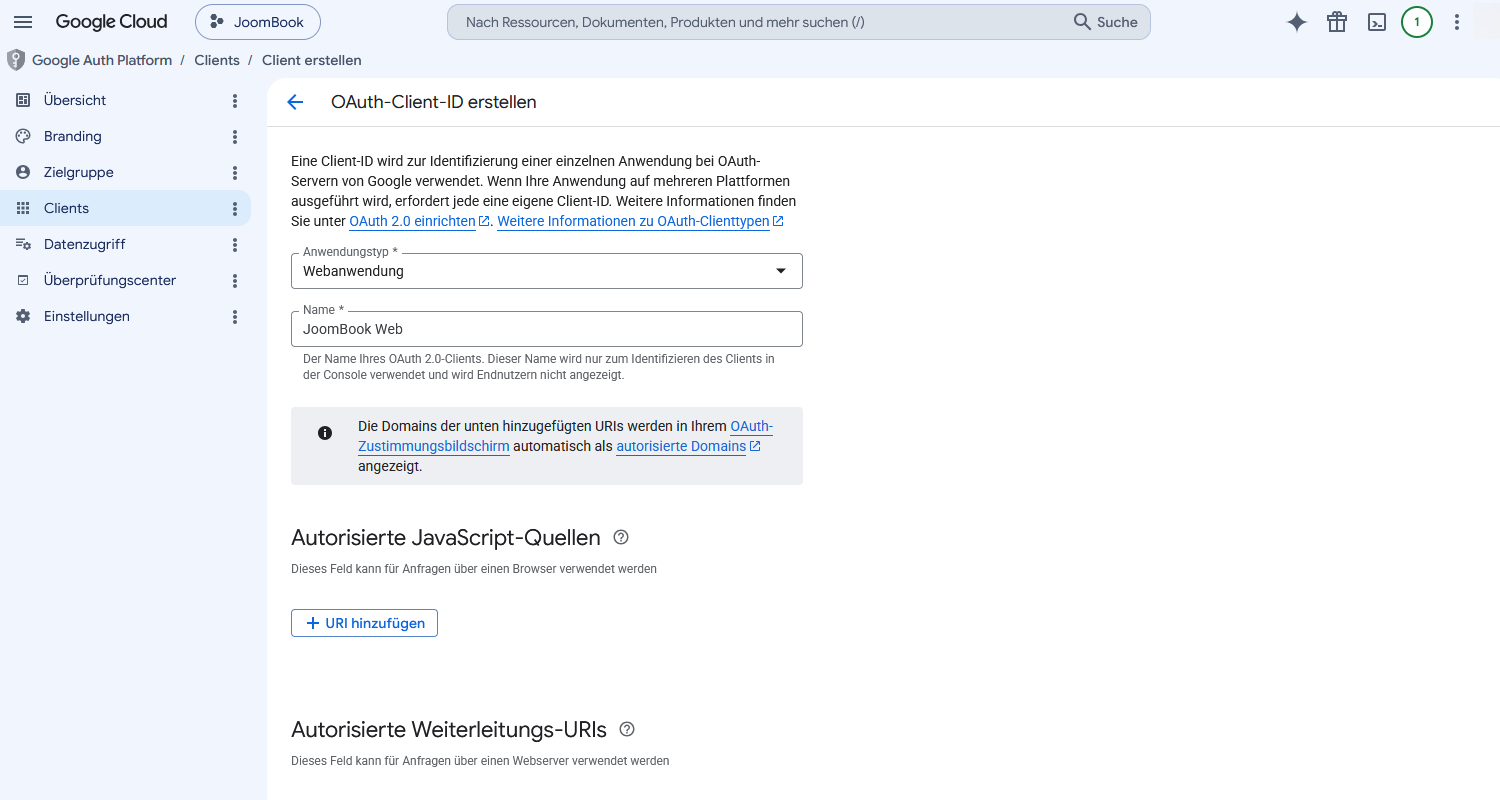Go to the Google Auth Platform breadcrumb
The height and width of the screenshot is (800, 1500).
102,60
